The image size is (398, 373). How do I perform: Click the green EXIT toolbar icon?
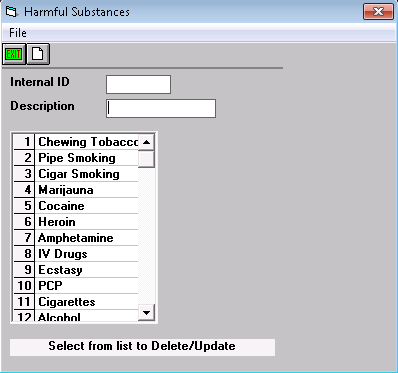point(14,54)
